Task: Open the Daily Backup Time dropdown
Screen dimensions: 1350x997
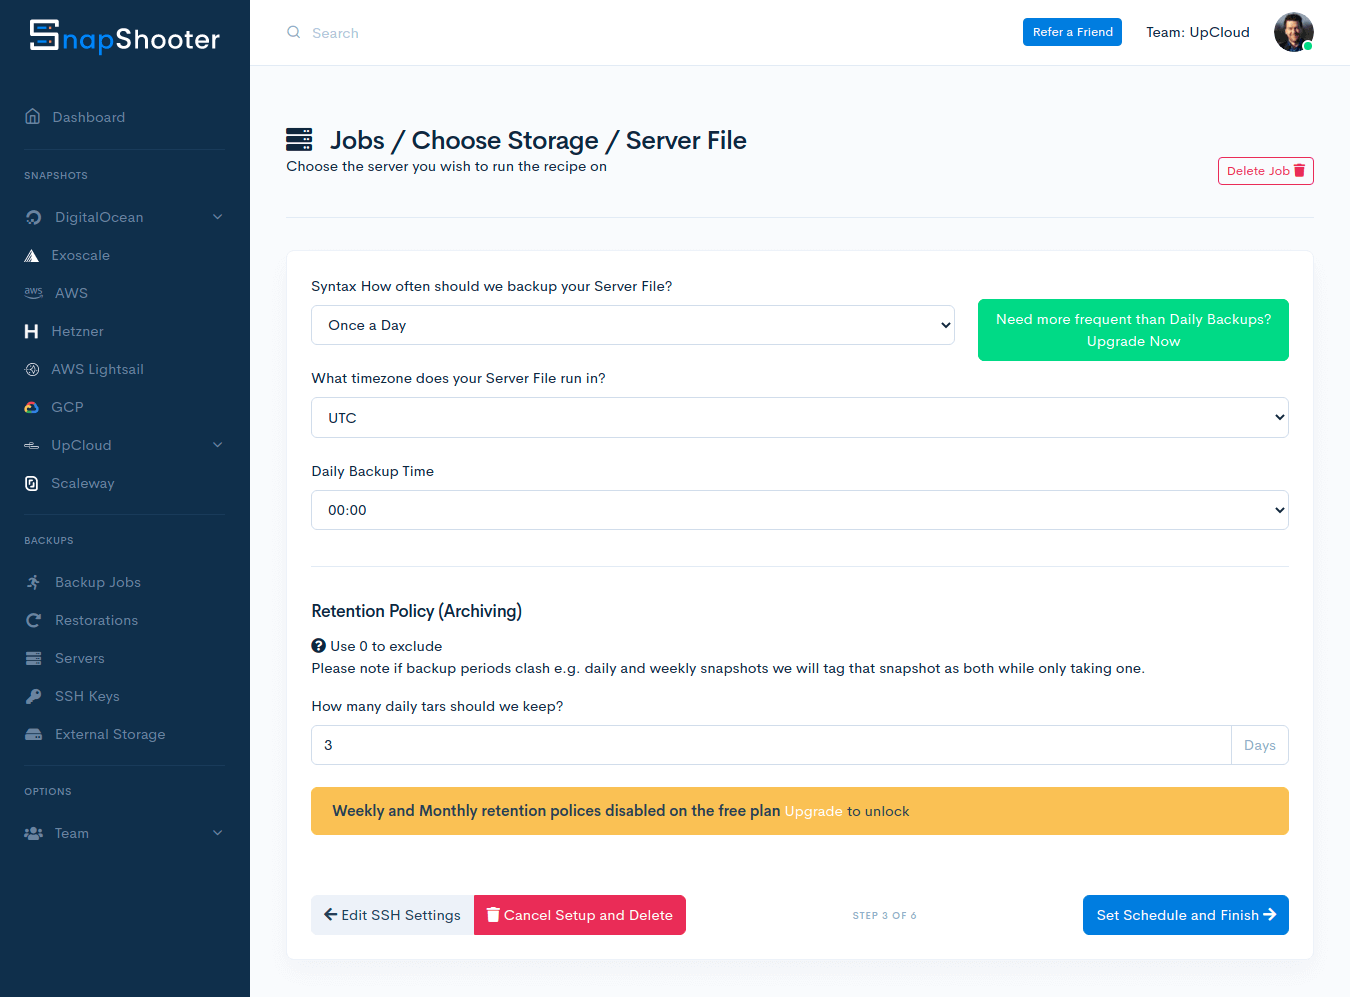Action: coord(799,510)
